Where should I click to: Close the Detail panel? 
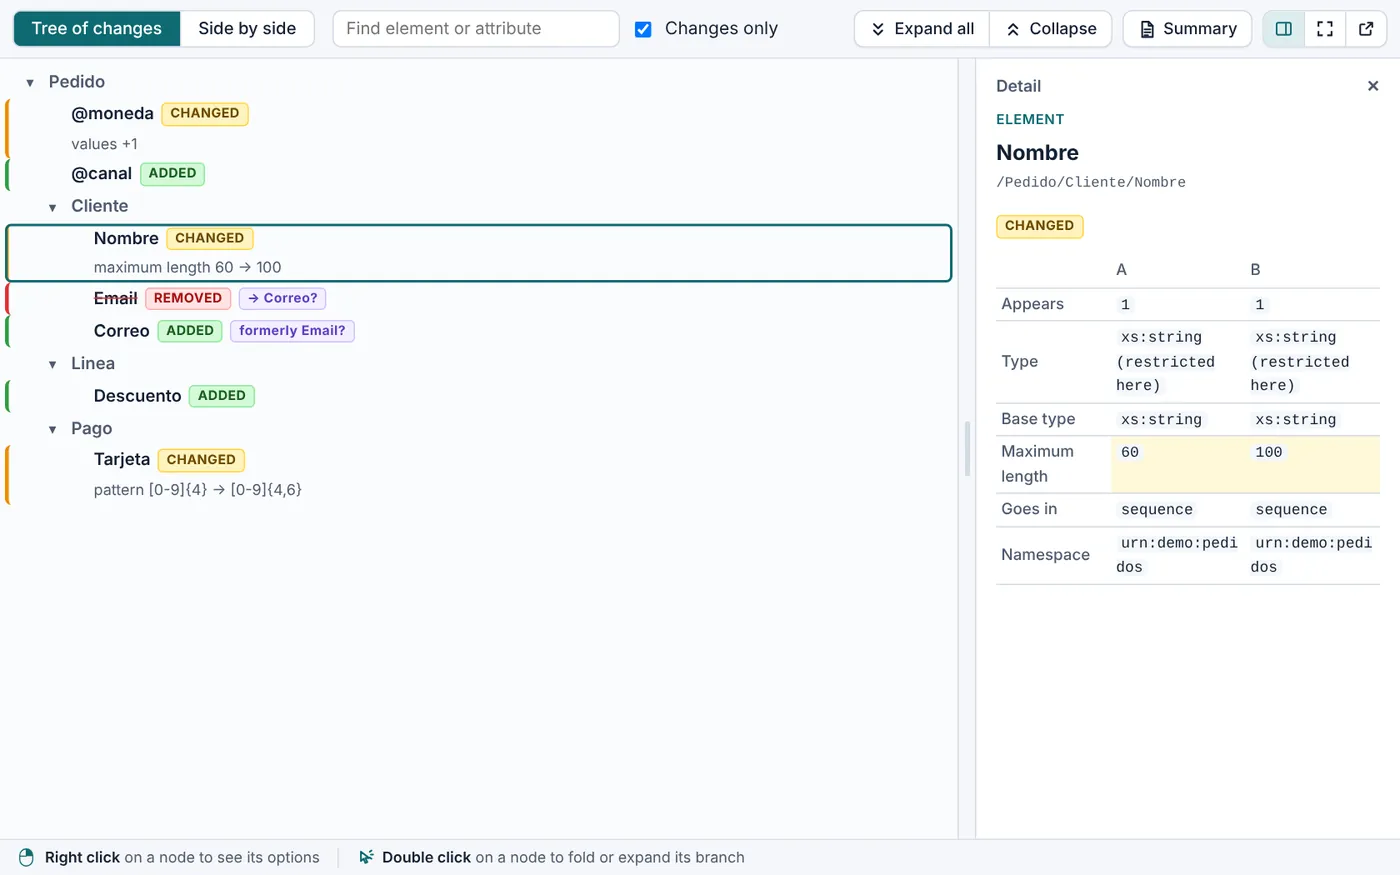(x=1373, y=86)
